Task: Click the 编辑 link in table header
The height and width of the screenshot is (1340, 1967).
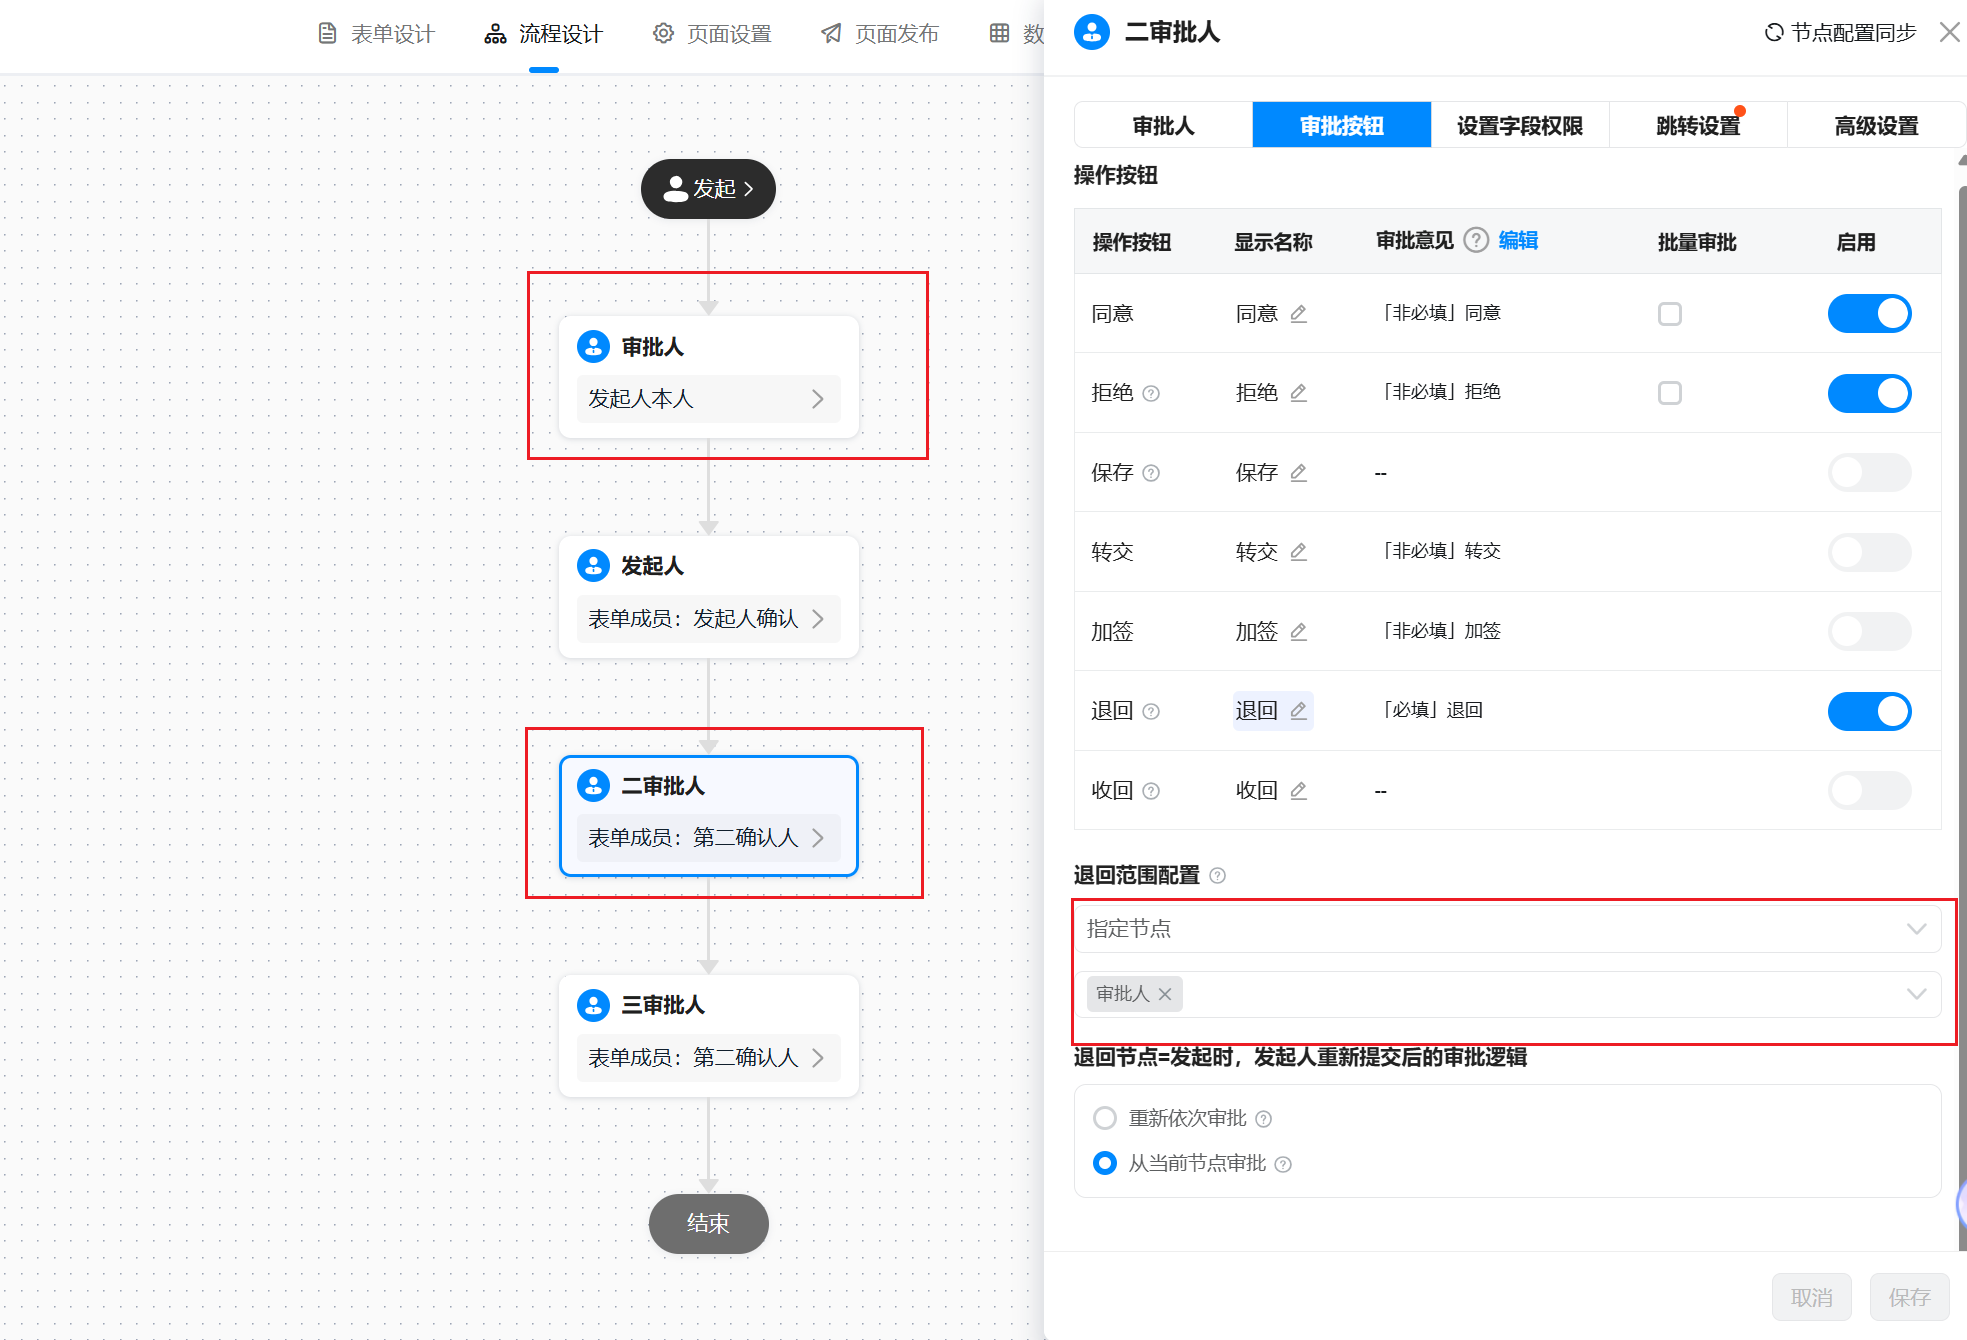Action: click(1517, 241)
